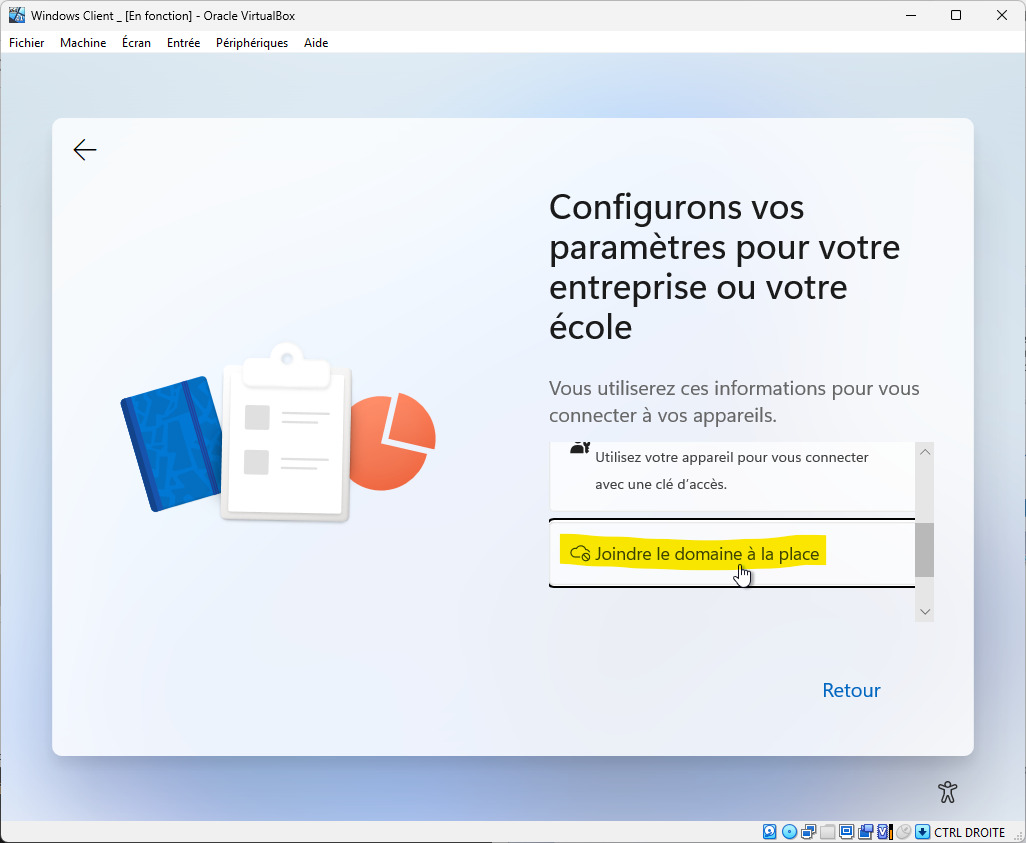Click the options list scrollbar thumb
1026x843 pixels.
pyautogui.click(x=925, y=550)
